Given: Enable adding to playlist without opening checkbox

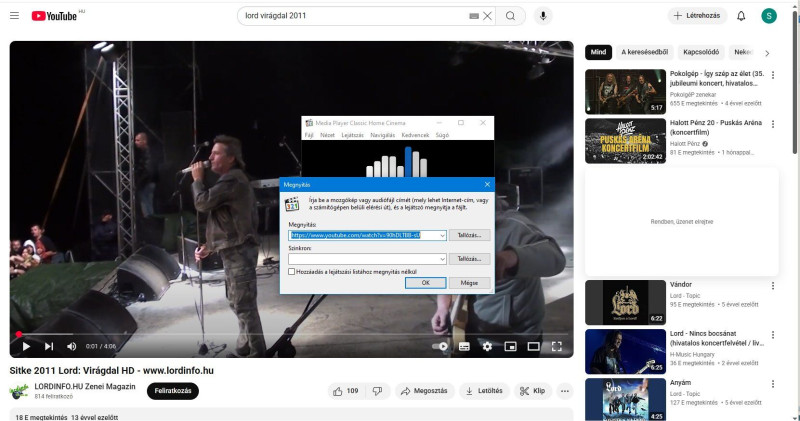Looking at the screenshot, I should point(291,272).
